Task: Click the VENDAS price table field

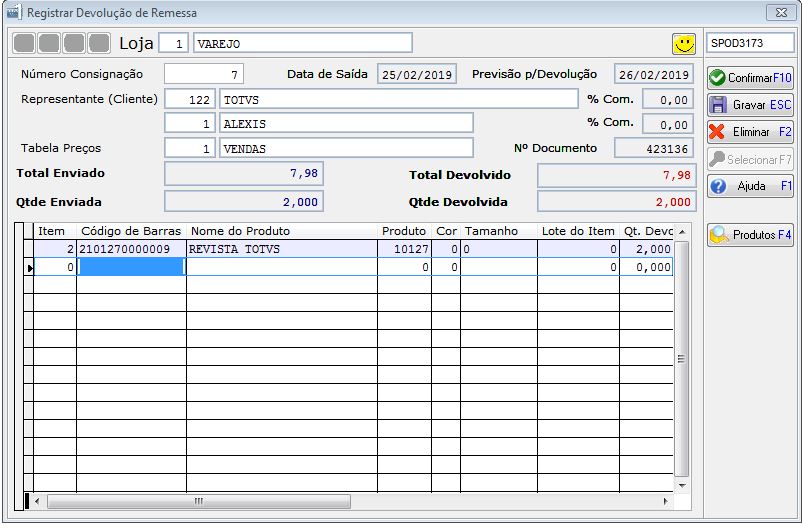Action: coord(346,148)
